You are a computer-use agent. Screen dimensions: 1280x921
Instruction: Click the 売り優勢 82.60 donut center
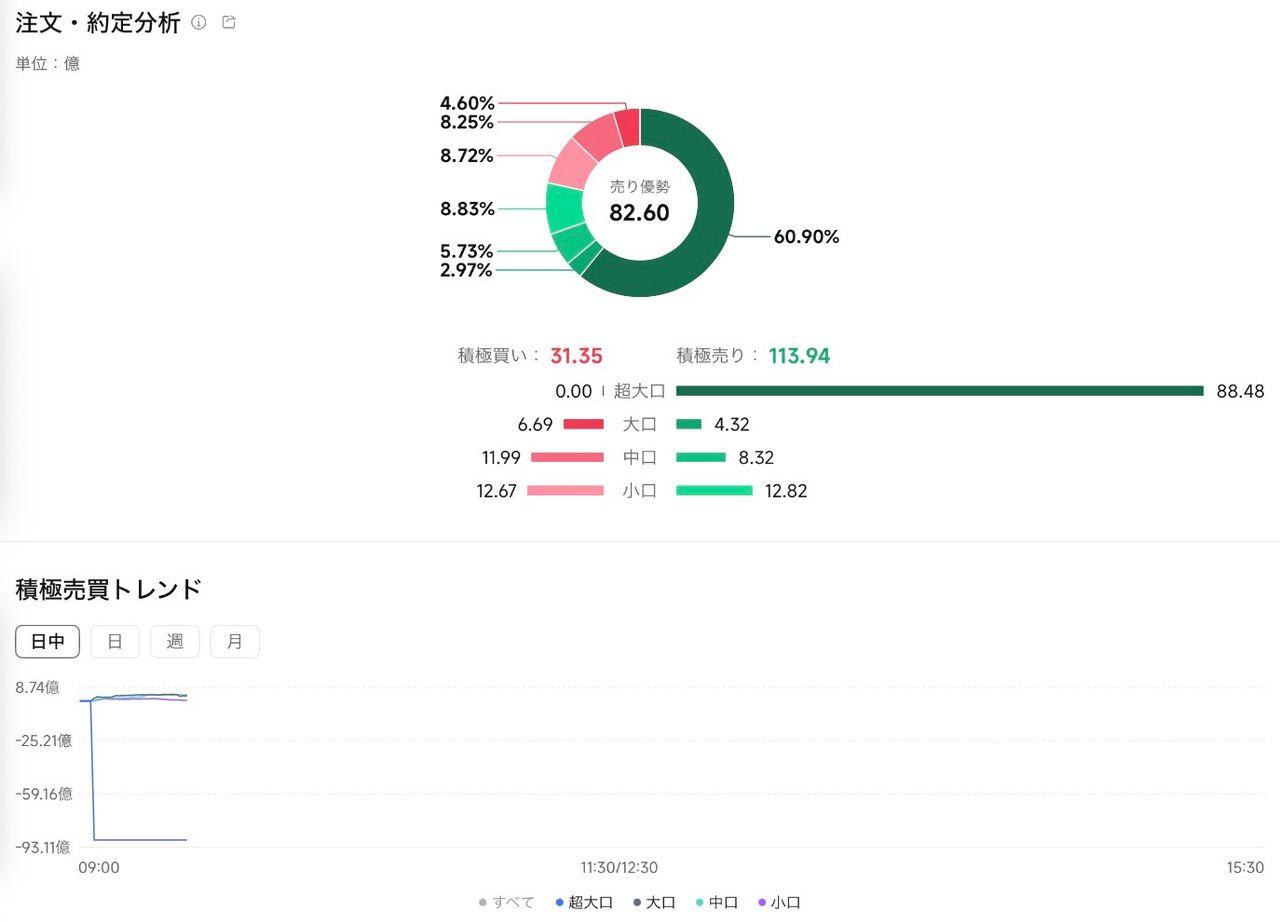(640, 203)
